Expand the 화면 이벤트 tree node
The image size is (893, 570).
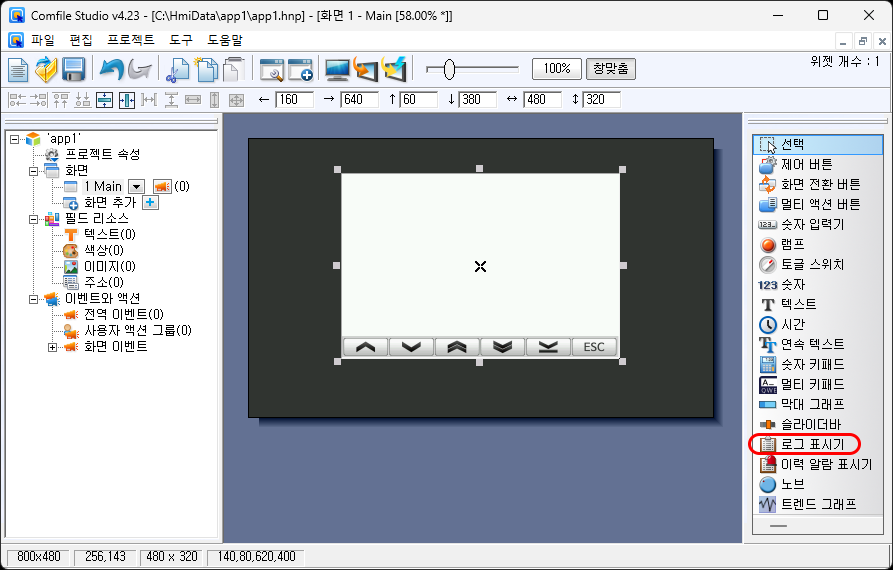tap(52, 347)
